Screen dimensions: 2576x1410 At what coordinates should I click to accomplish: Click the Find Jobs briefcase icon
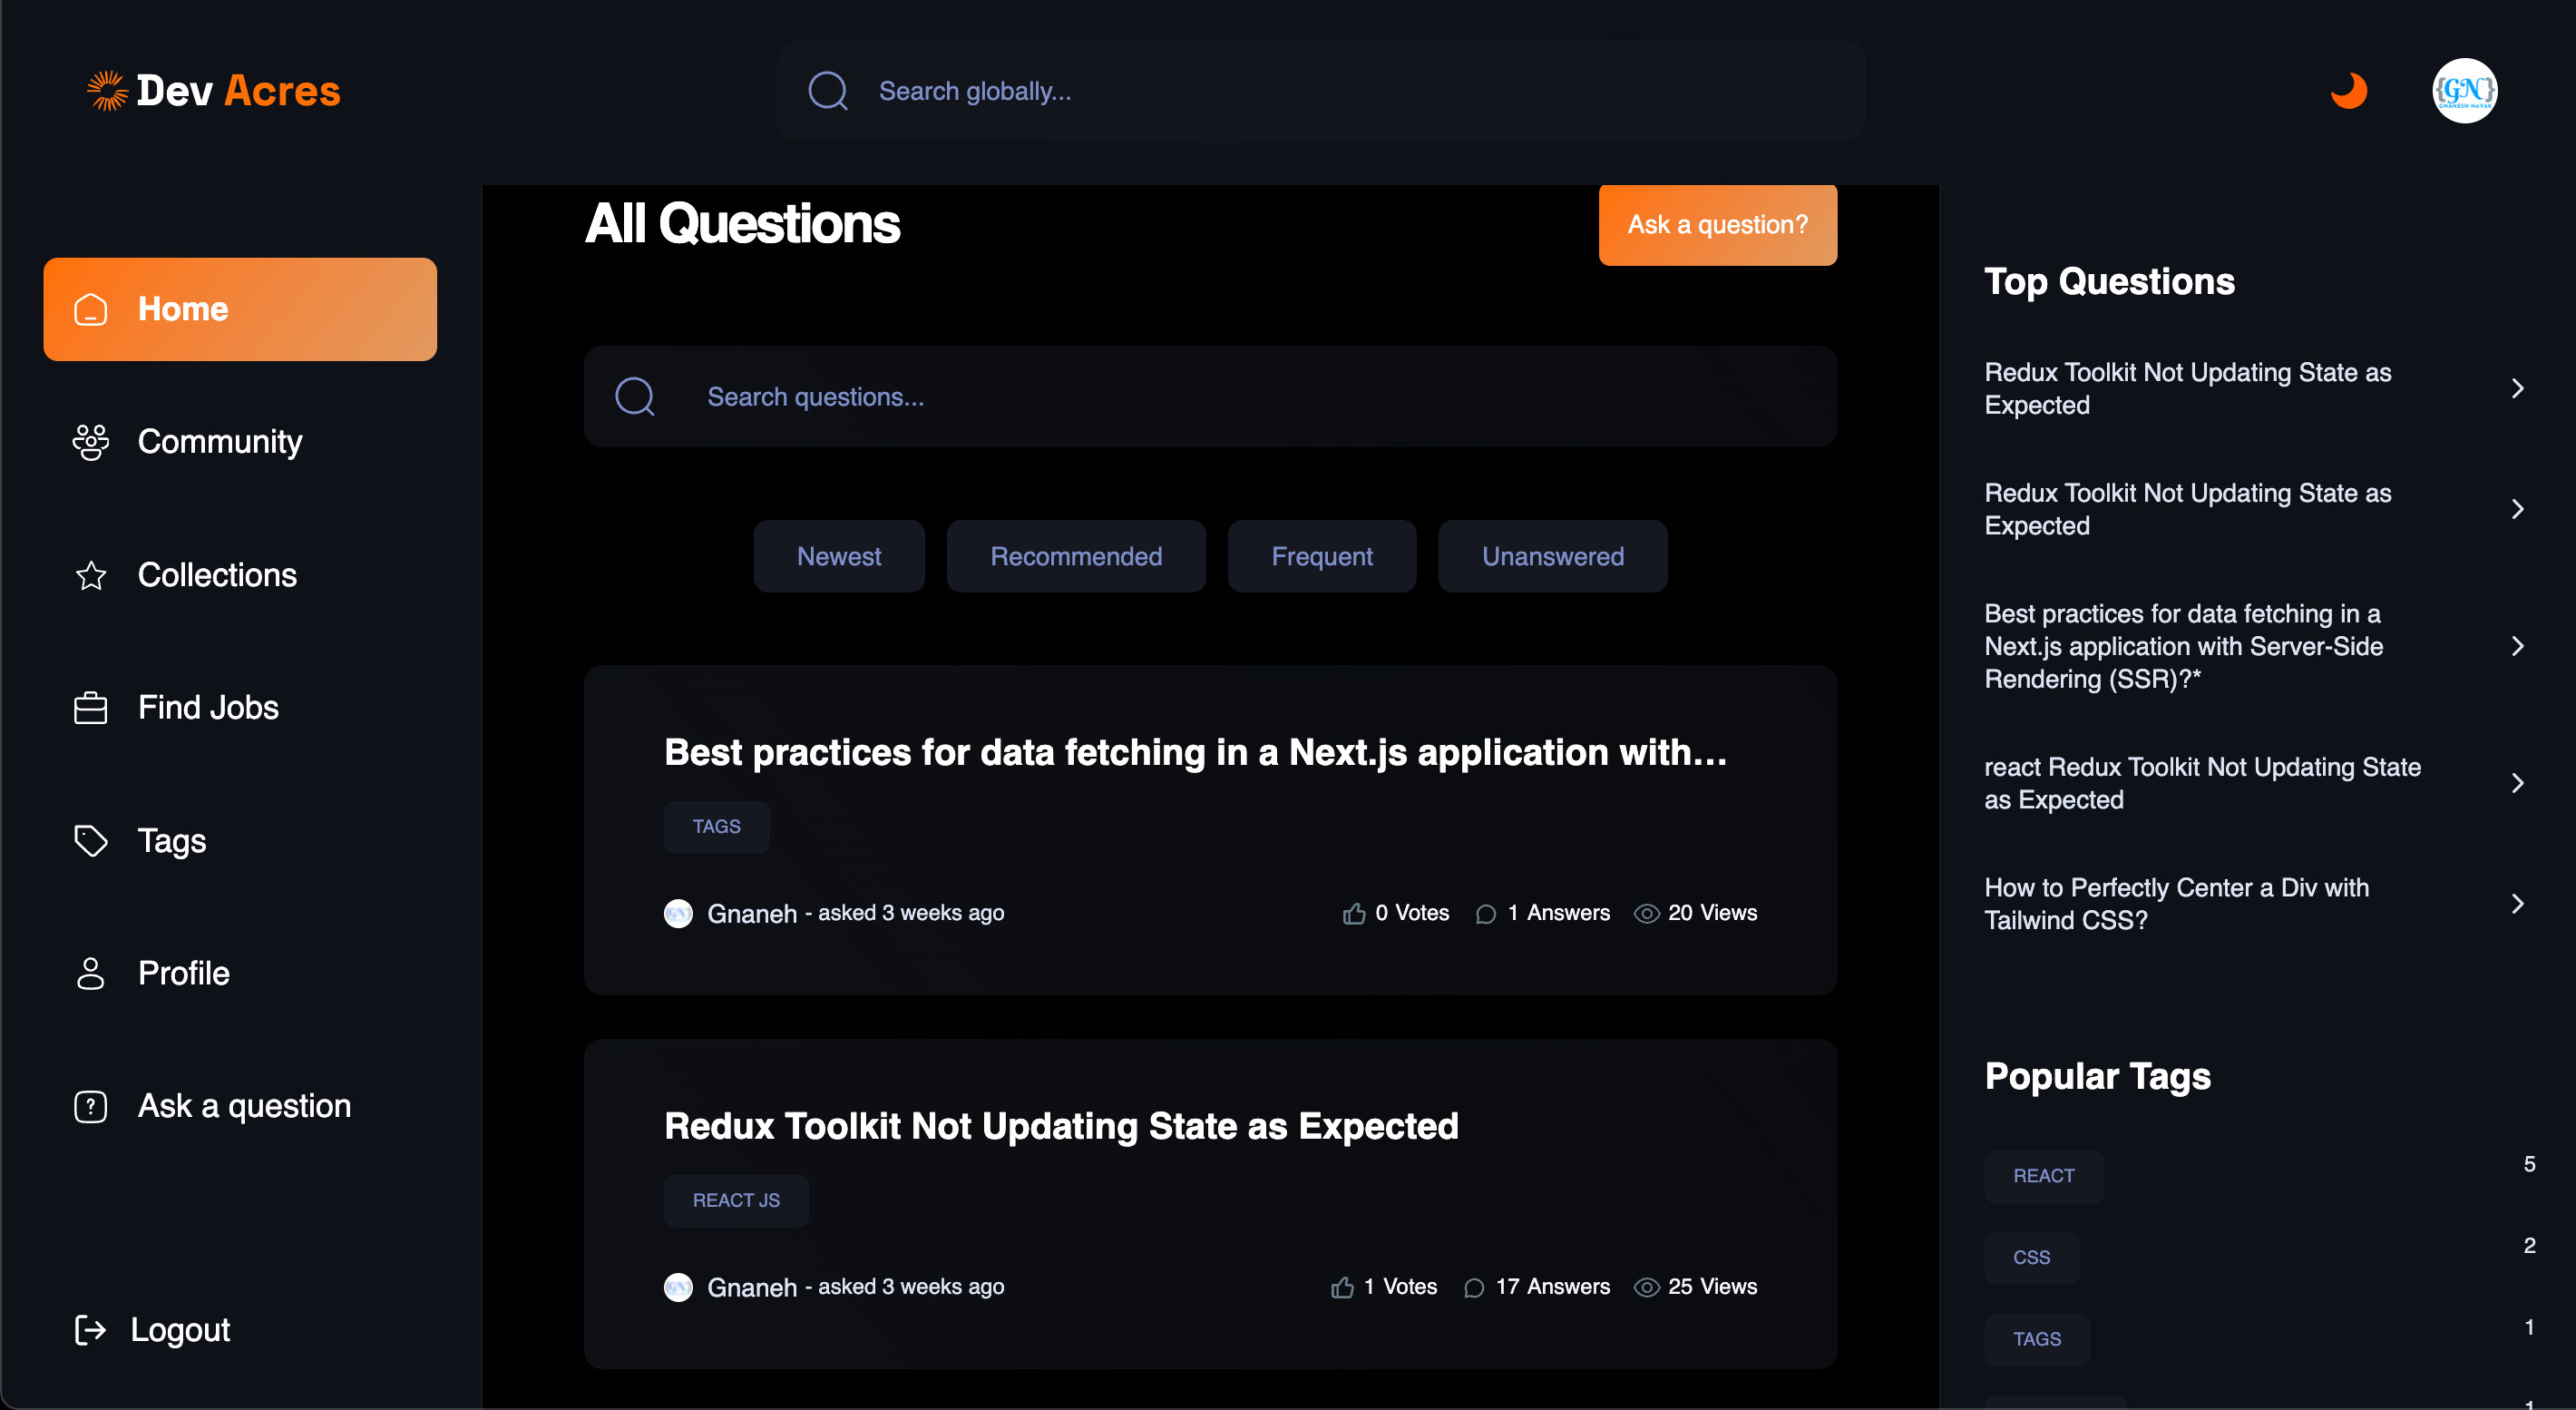[x=91, y=708]
